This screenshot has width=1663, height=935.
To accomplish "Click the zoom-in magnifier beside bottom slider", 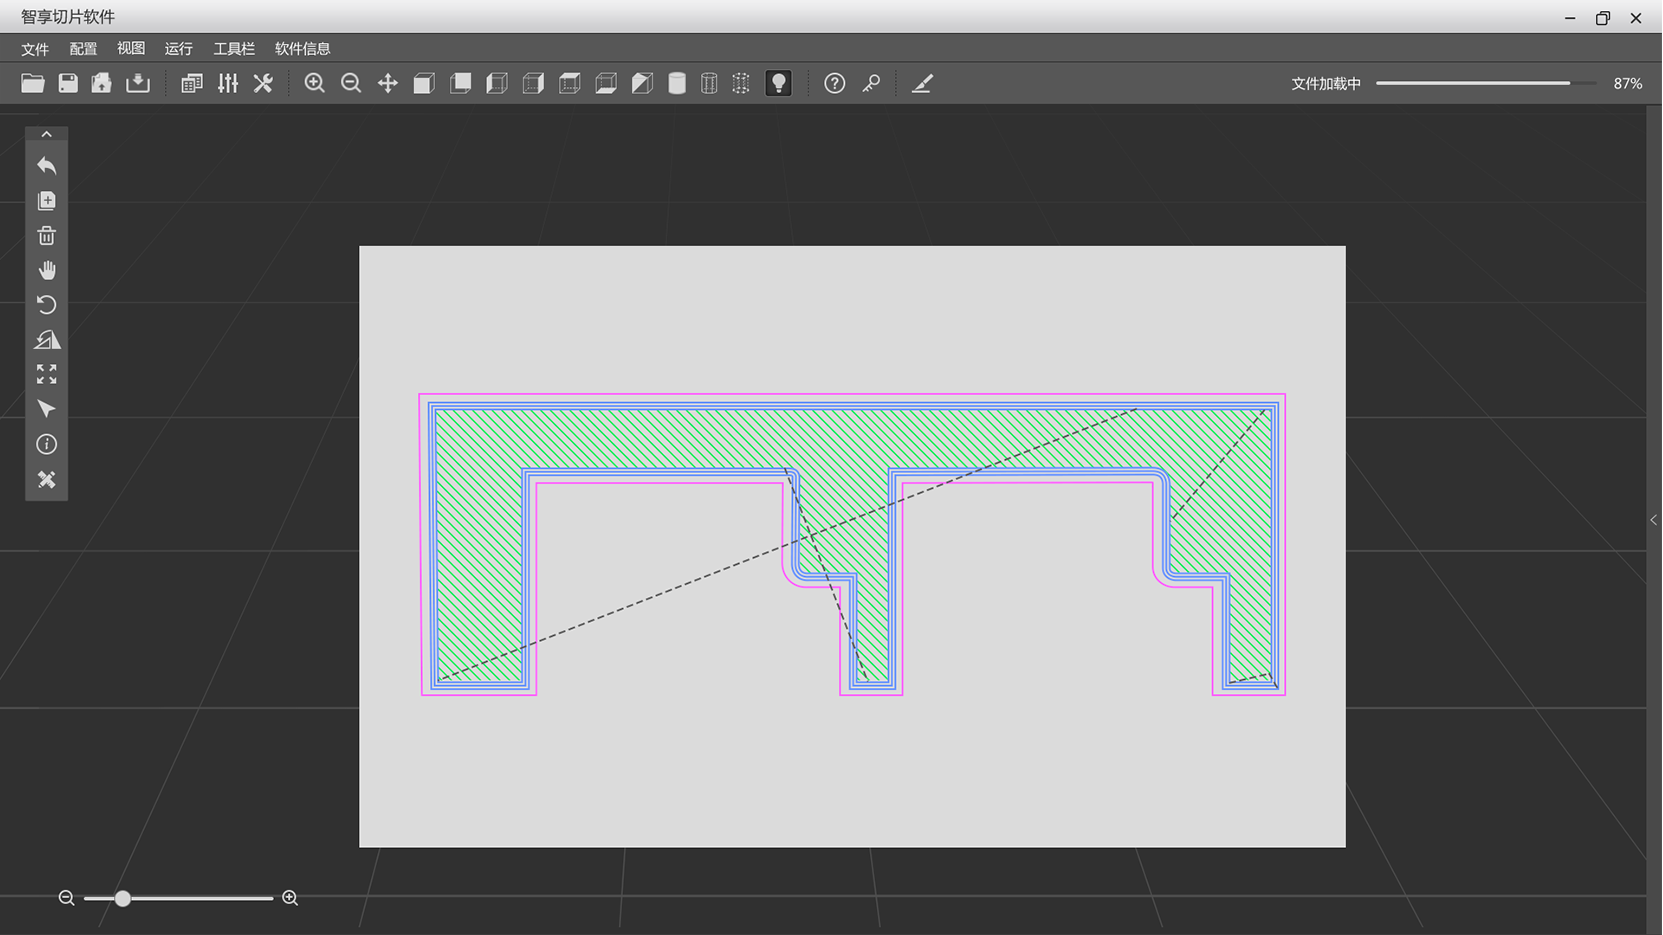I will point(290,898).
